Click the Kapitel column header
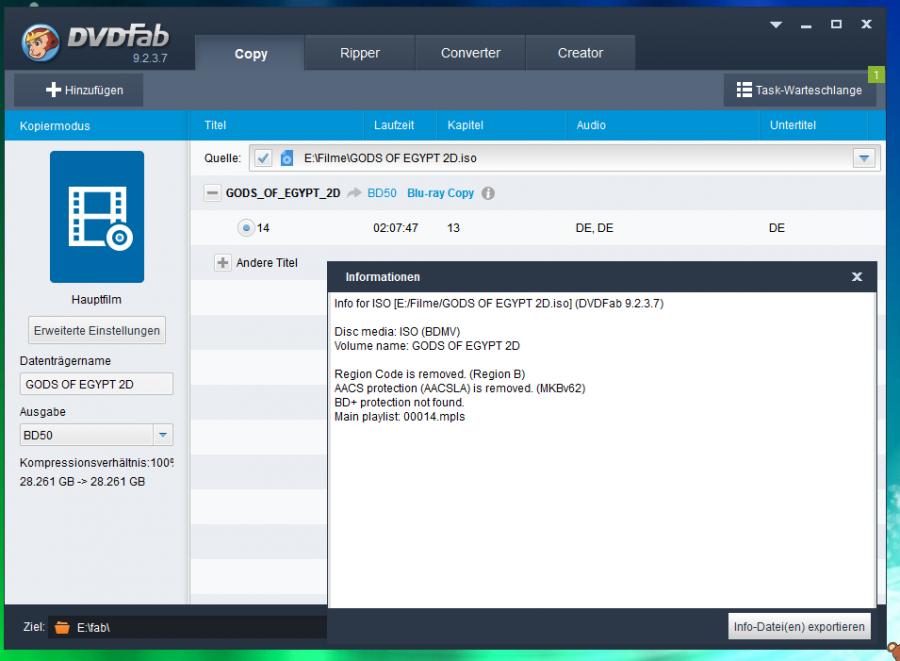 (x=465, y=125)
